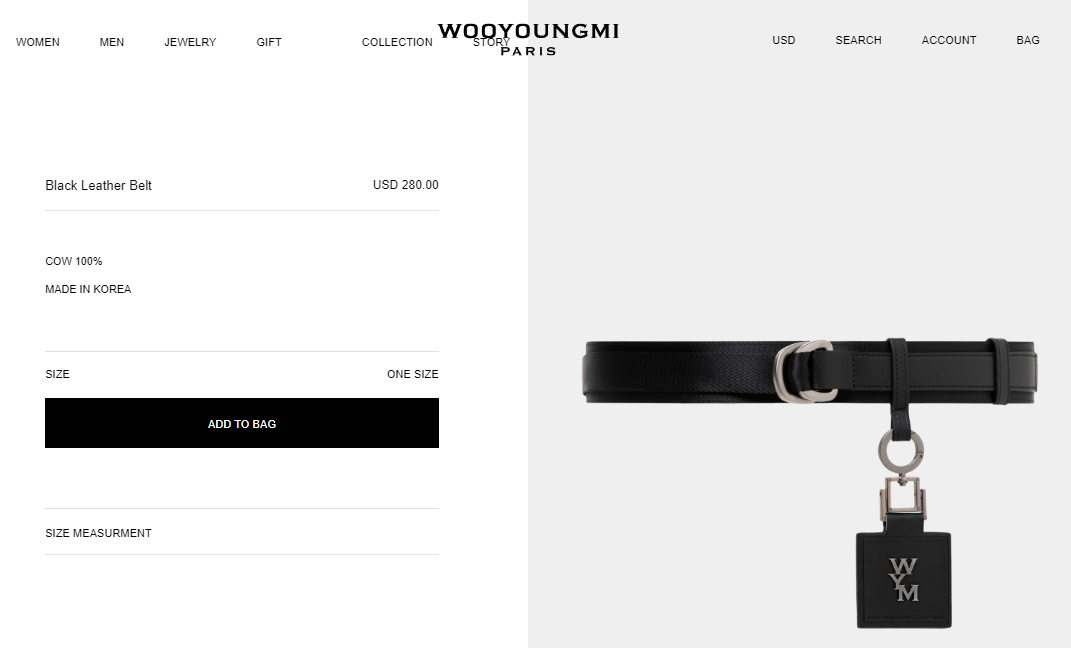This screenshot has height=648, width=1071.
Task: Go to the JEWELRY section
Action: click(x=190, y=42)
